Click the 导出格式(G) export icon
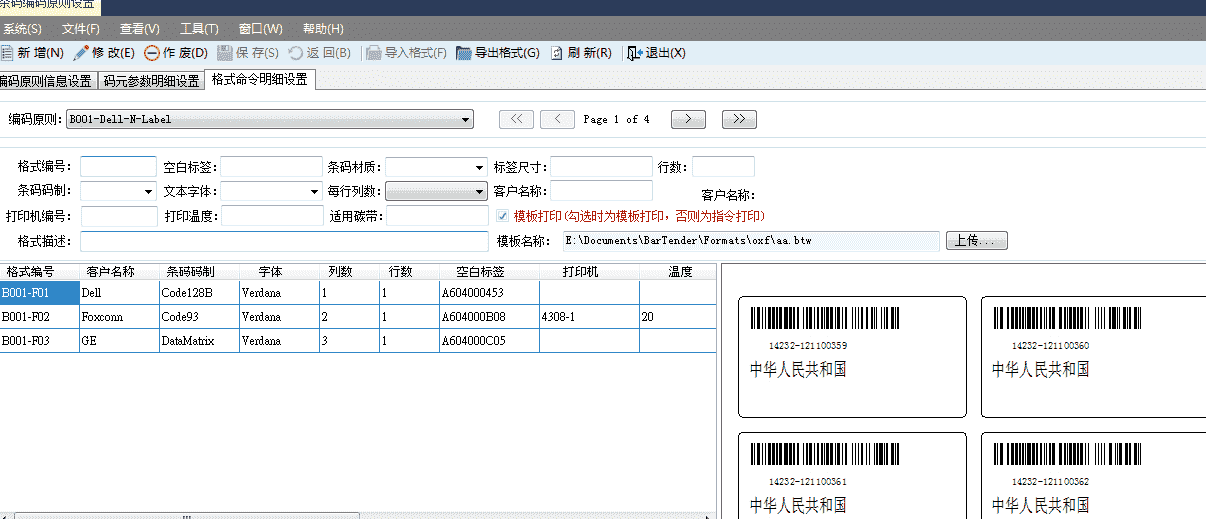This screenshot has width=1206, height=519. [x=464, y=53]
